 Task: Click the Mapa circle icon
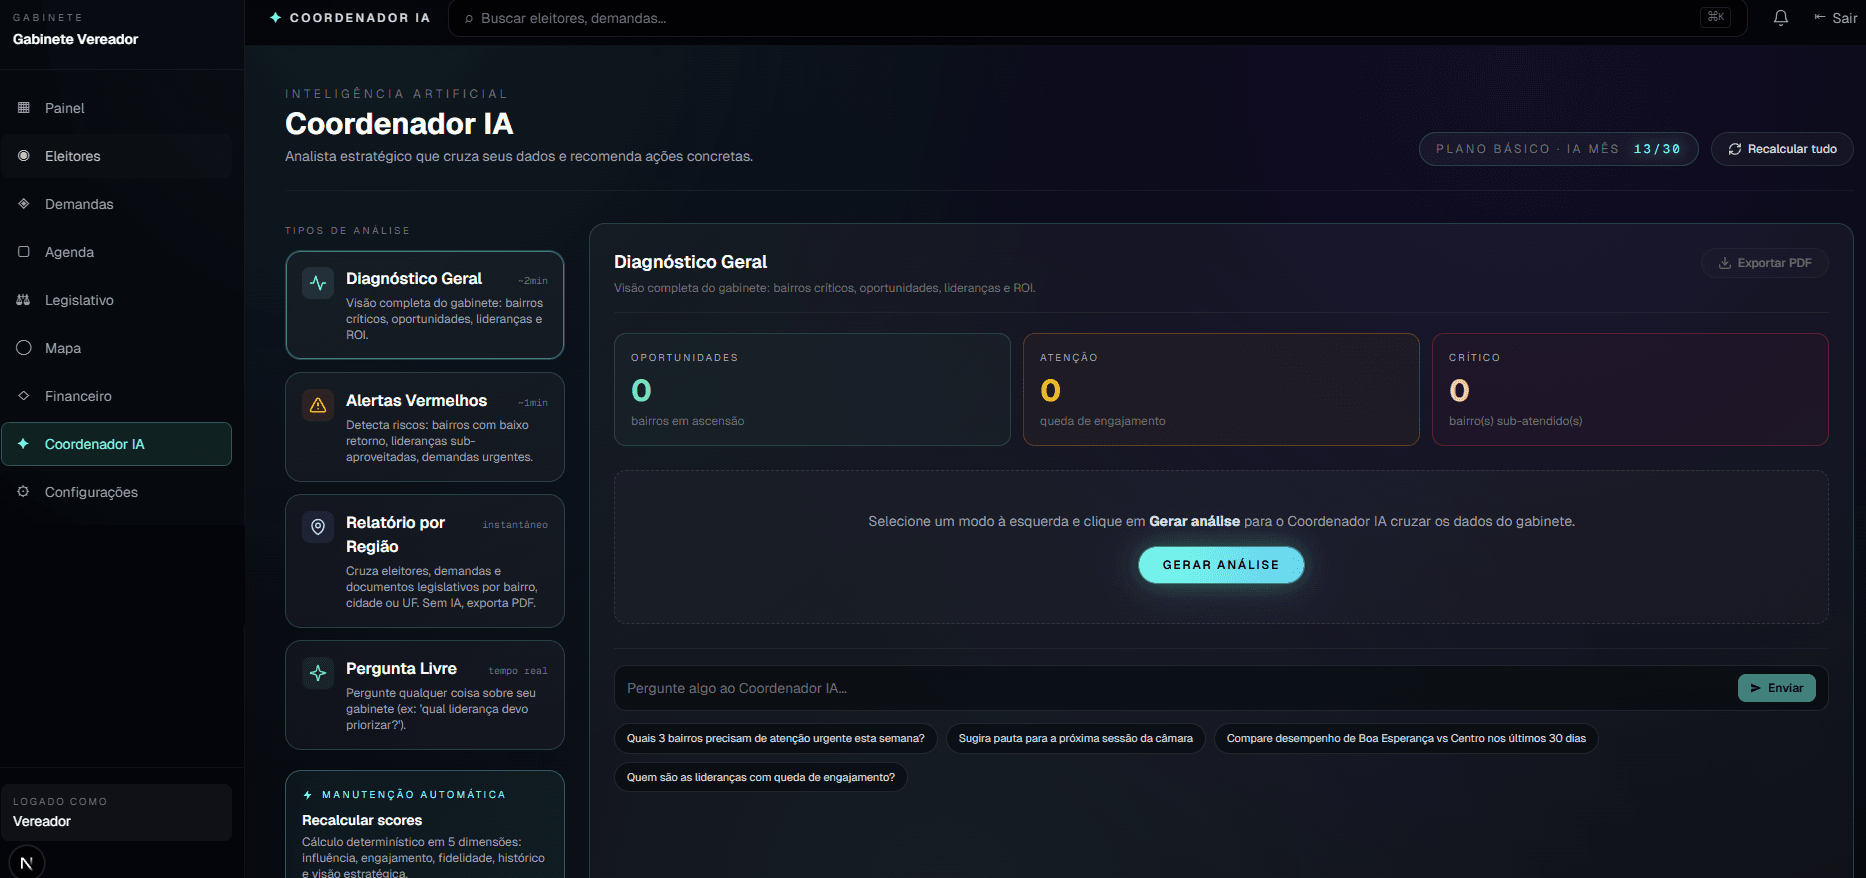pyautogui.click(x=24, y=347)
